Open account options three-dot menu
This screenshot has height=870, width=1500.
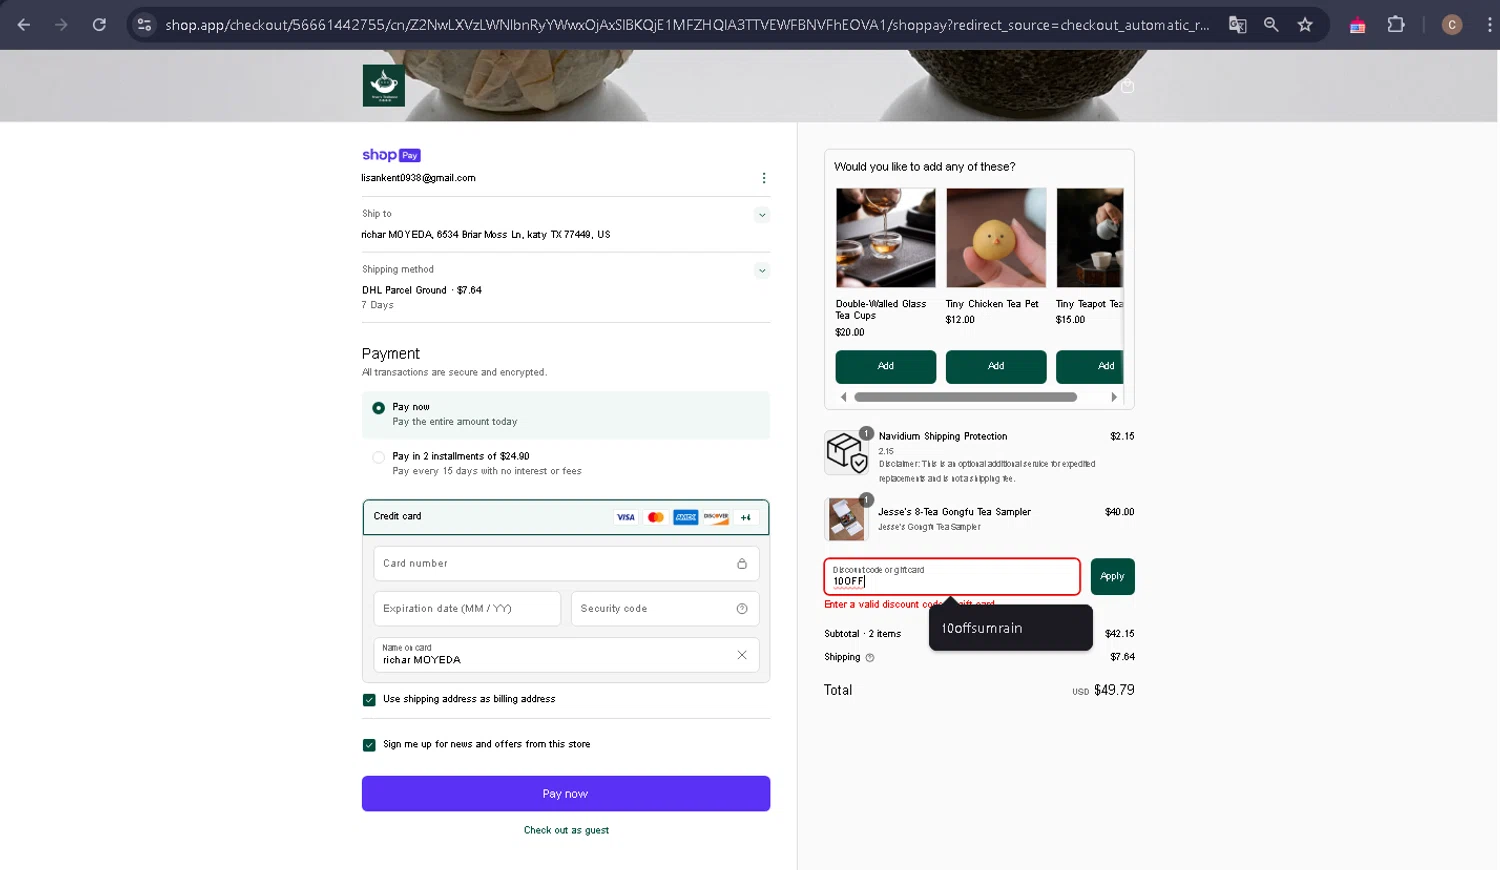click(x=764, y=178)
